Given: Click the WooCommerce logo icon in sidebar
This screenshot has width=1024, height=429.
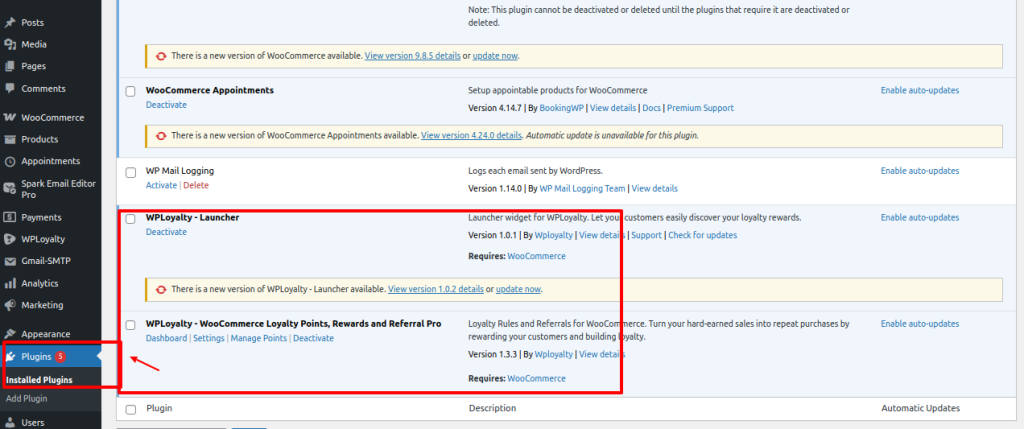Looking at the screenshot, I should [10, 118].
